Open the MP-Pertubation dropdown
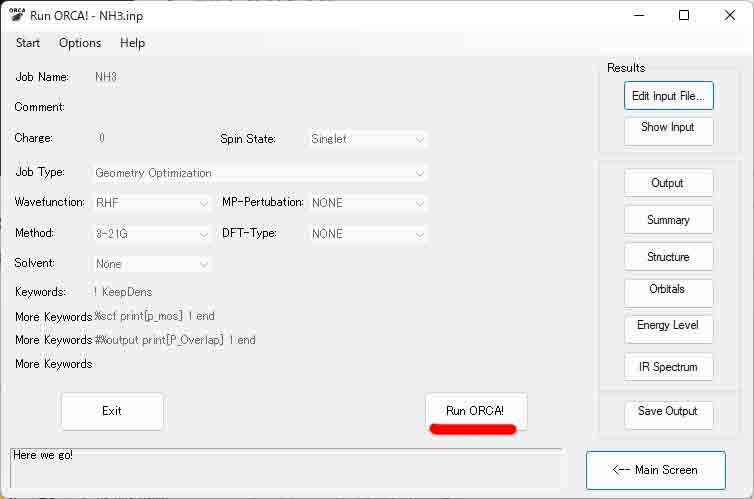This screenshot has height=499, width=754. [368, 203]
